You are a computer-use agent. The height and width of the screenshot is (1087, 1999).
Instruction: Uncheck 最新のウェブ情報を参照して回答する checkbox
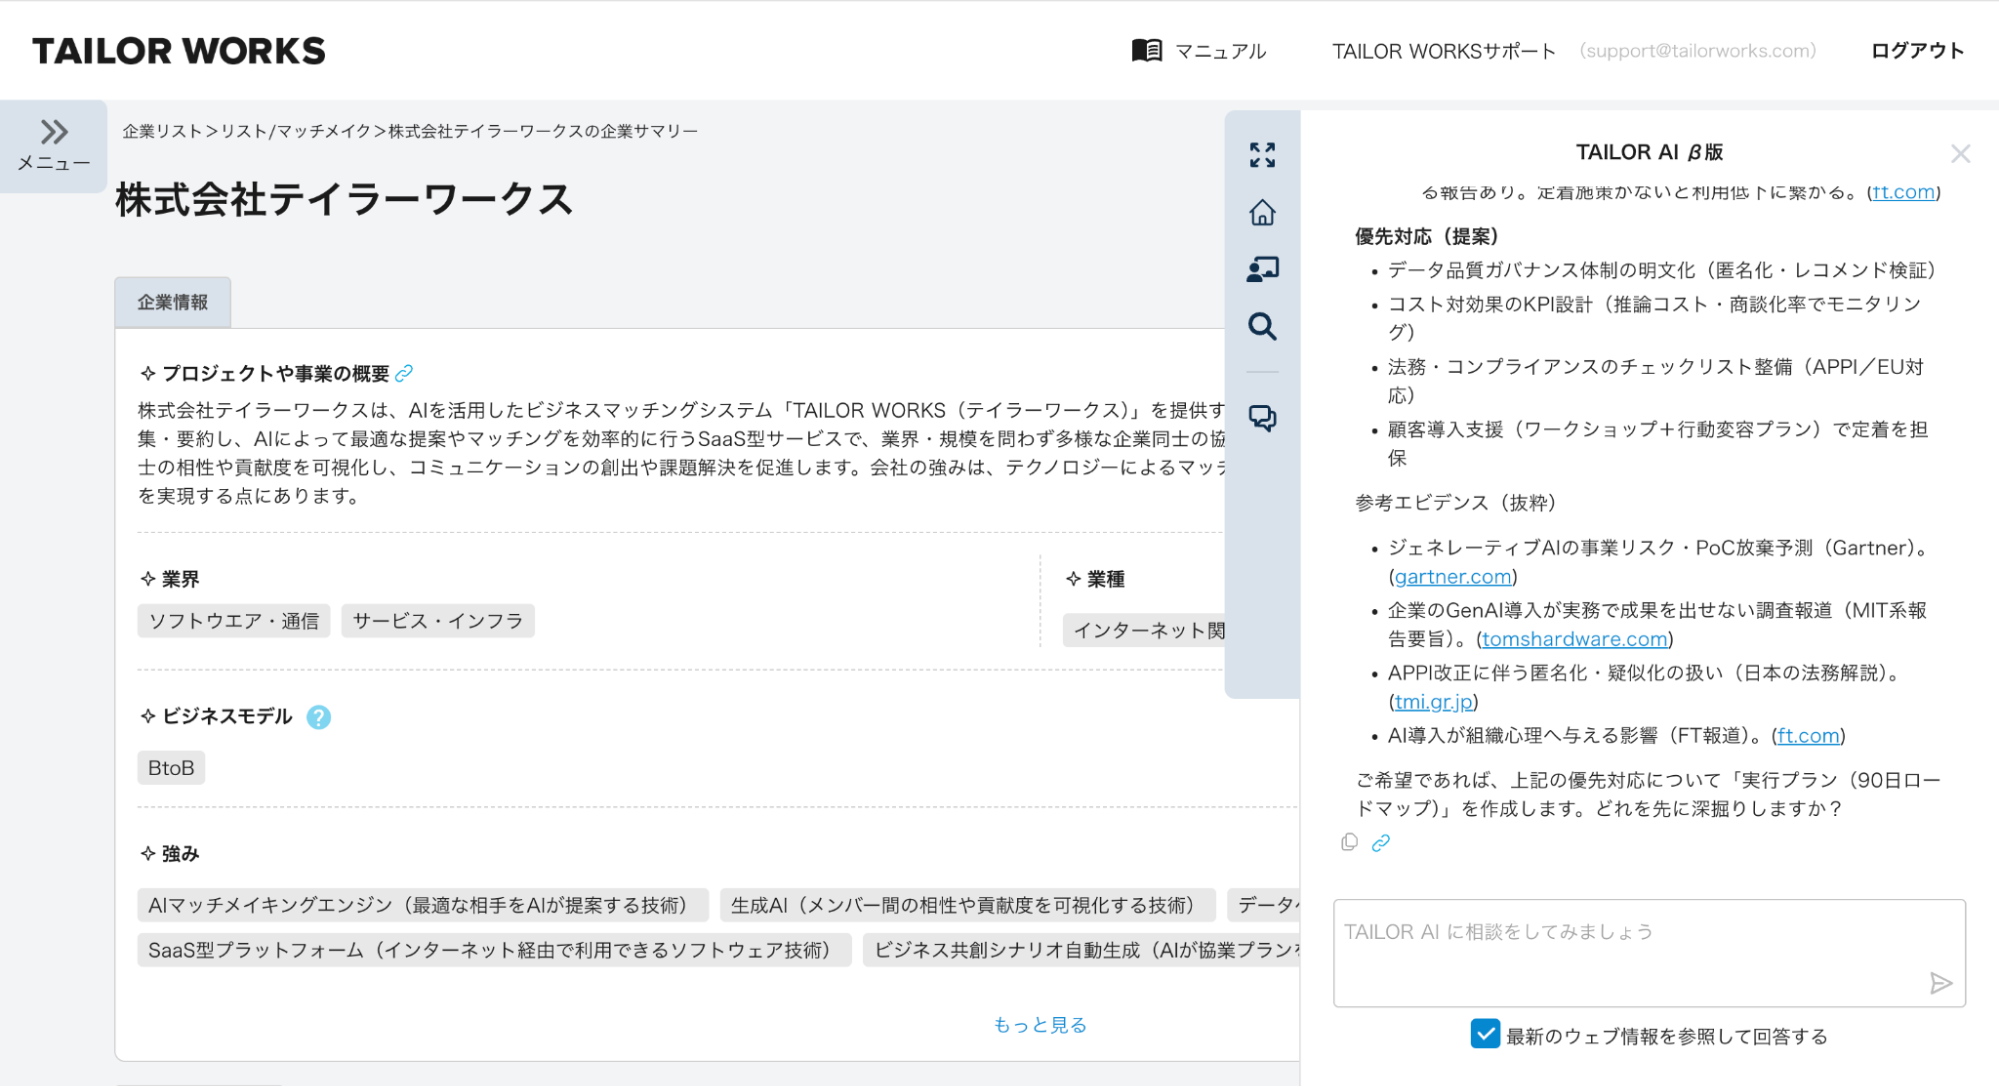click(1485, 1034)
